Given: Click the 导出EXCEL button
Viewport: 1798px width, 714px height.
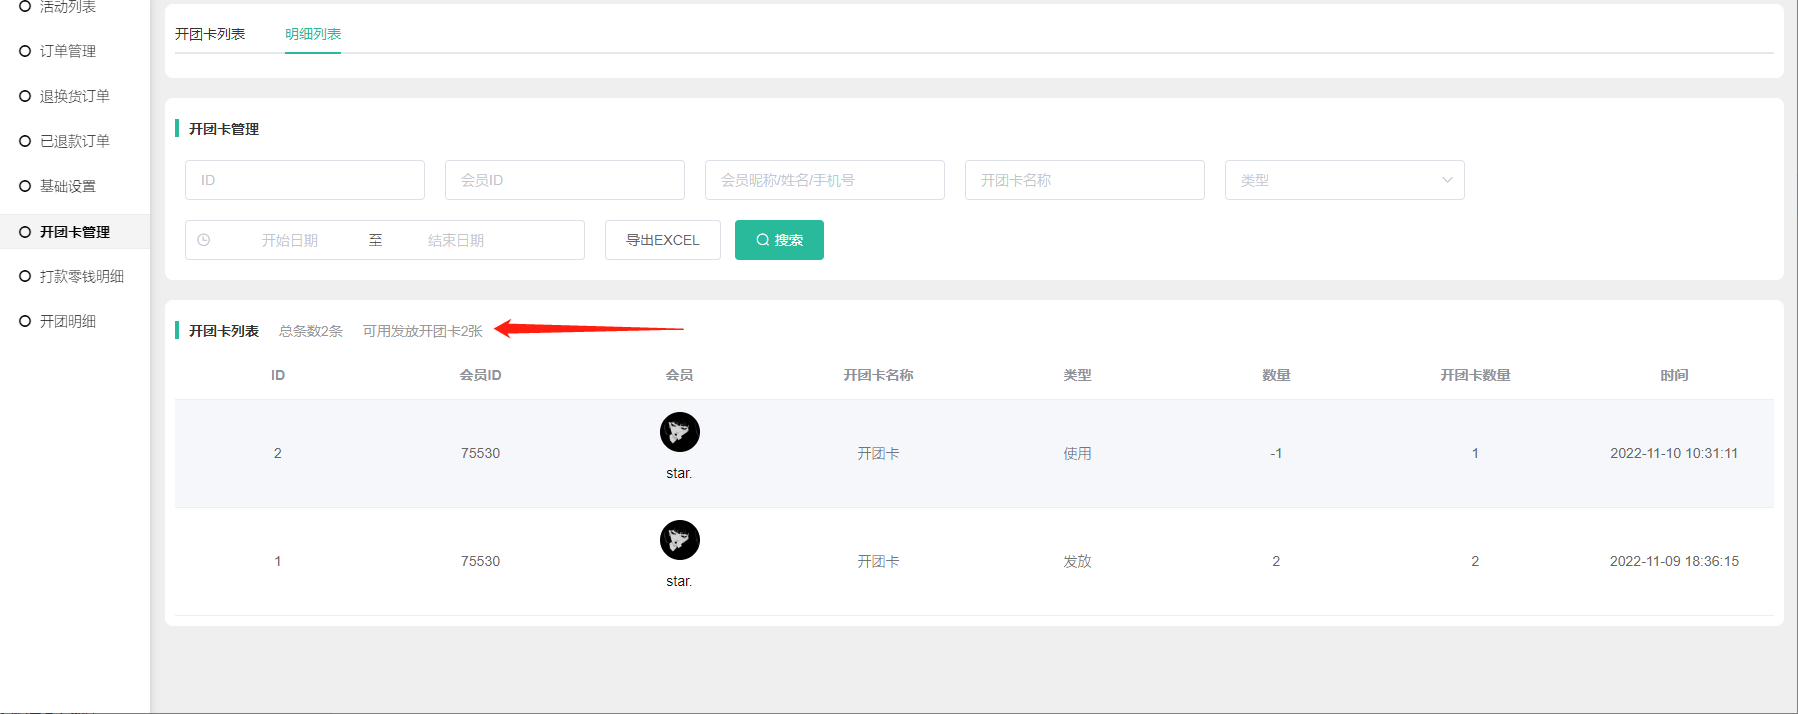Looking at the screenshot, I should (662, 240).
